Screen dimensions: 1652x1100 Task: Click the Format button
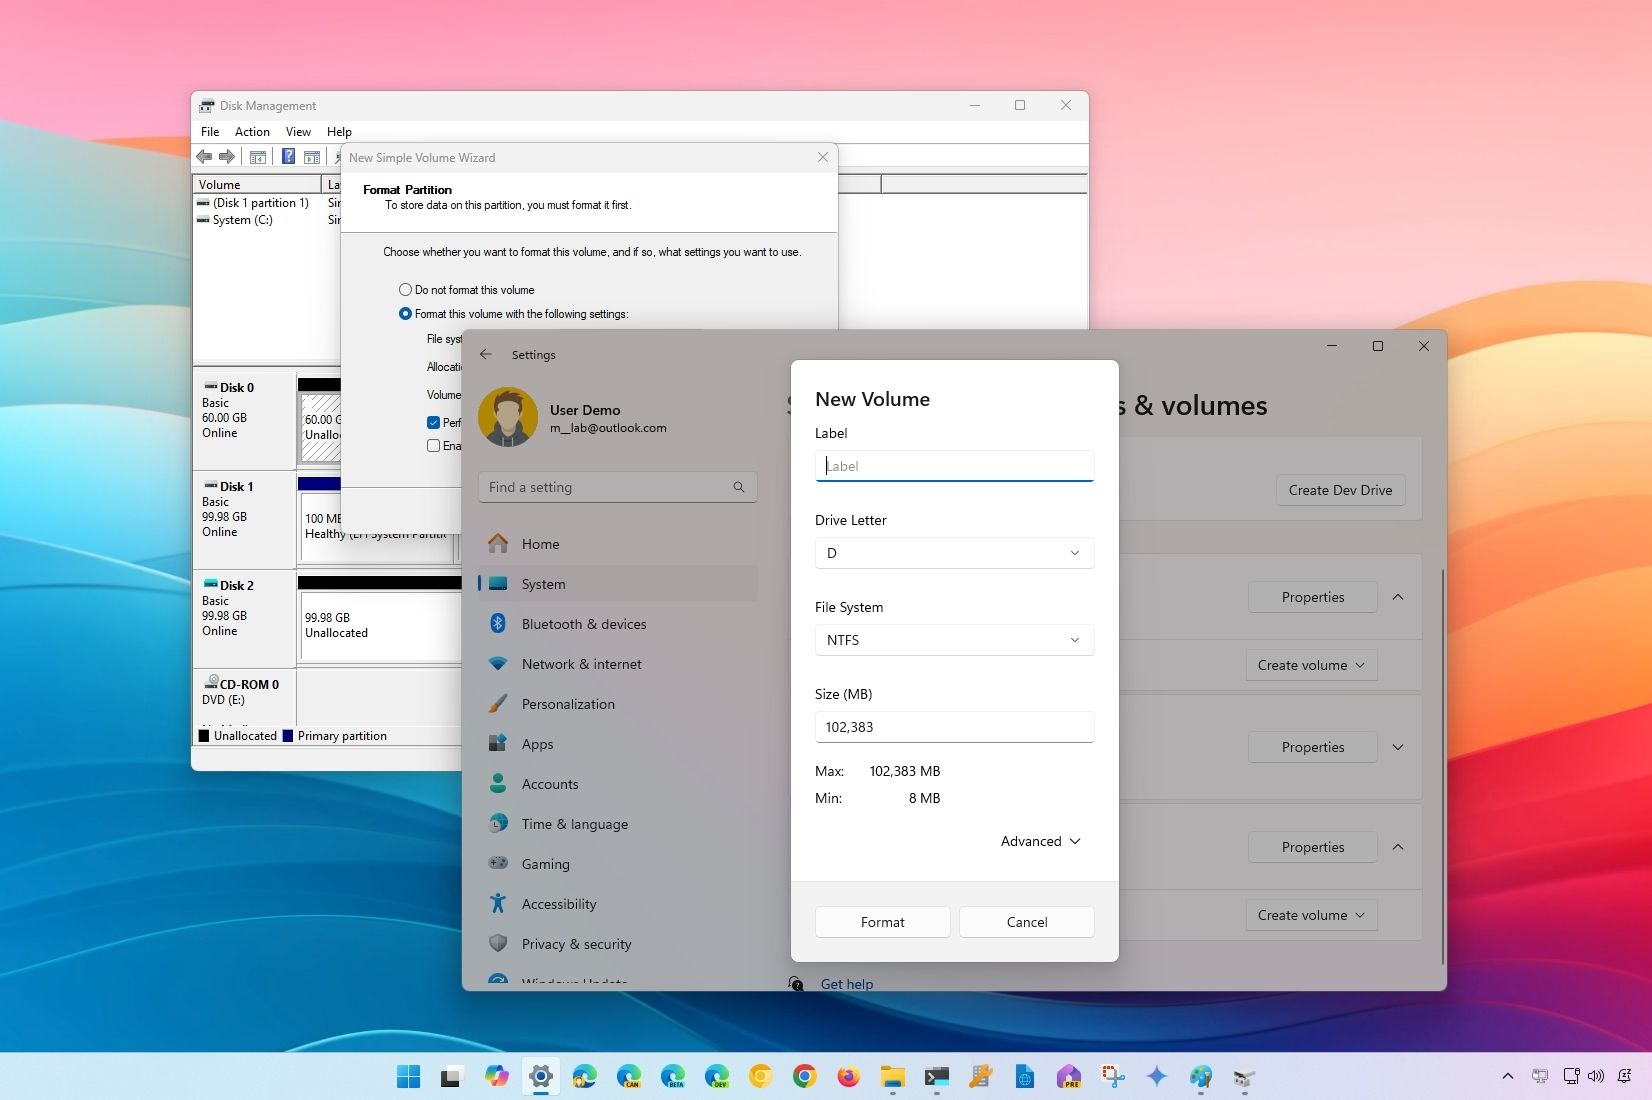click(881, 922)
